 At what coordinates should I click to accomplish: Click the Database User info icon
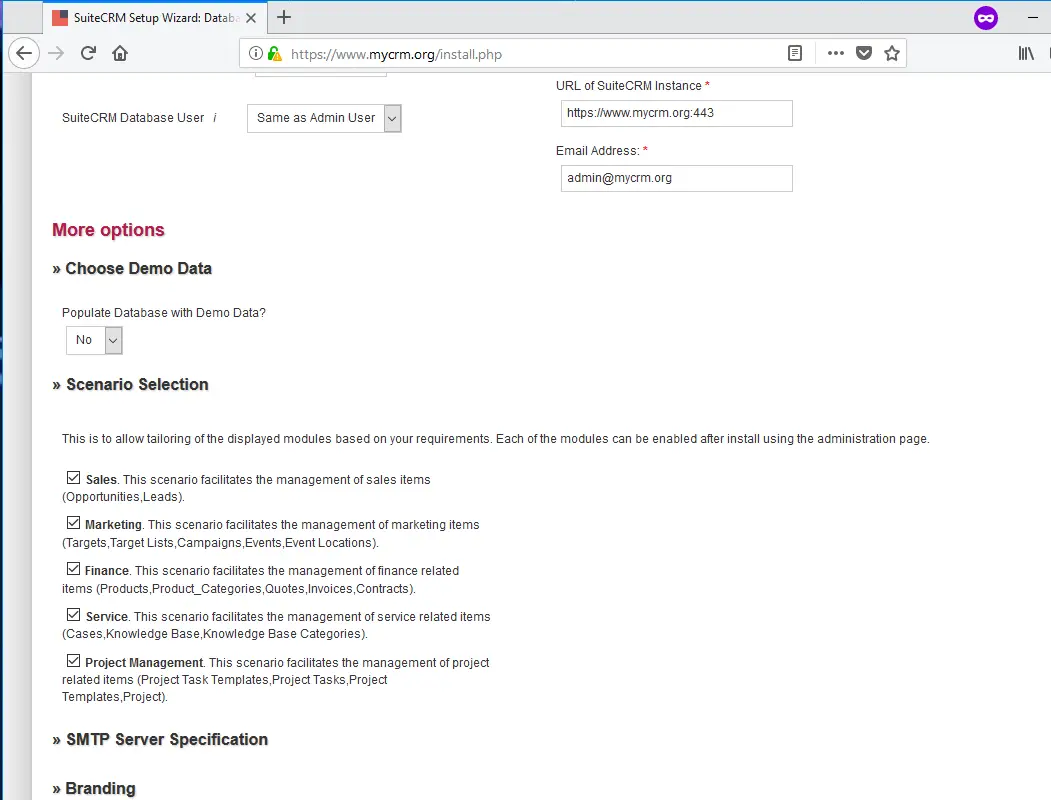tap(215, 118)
